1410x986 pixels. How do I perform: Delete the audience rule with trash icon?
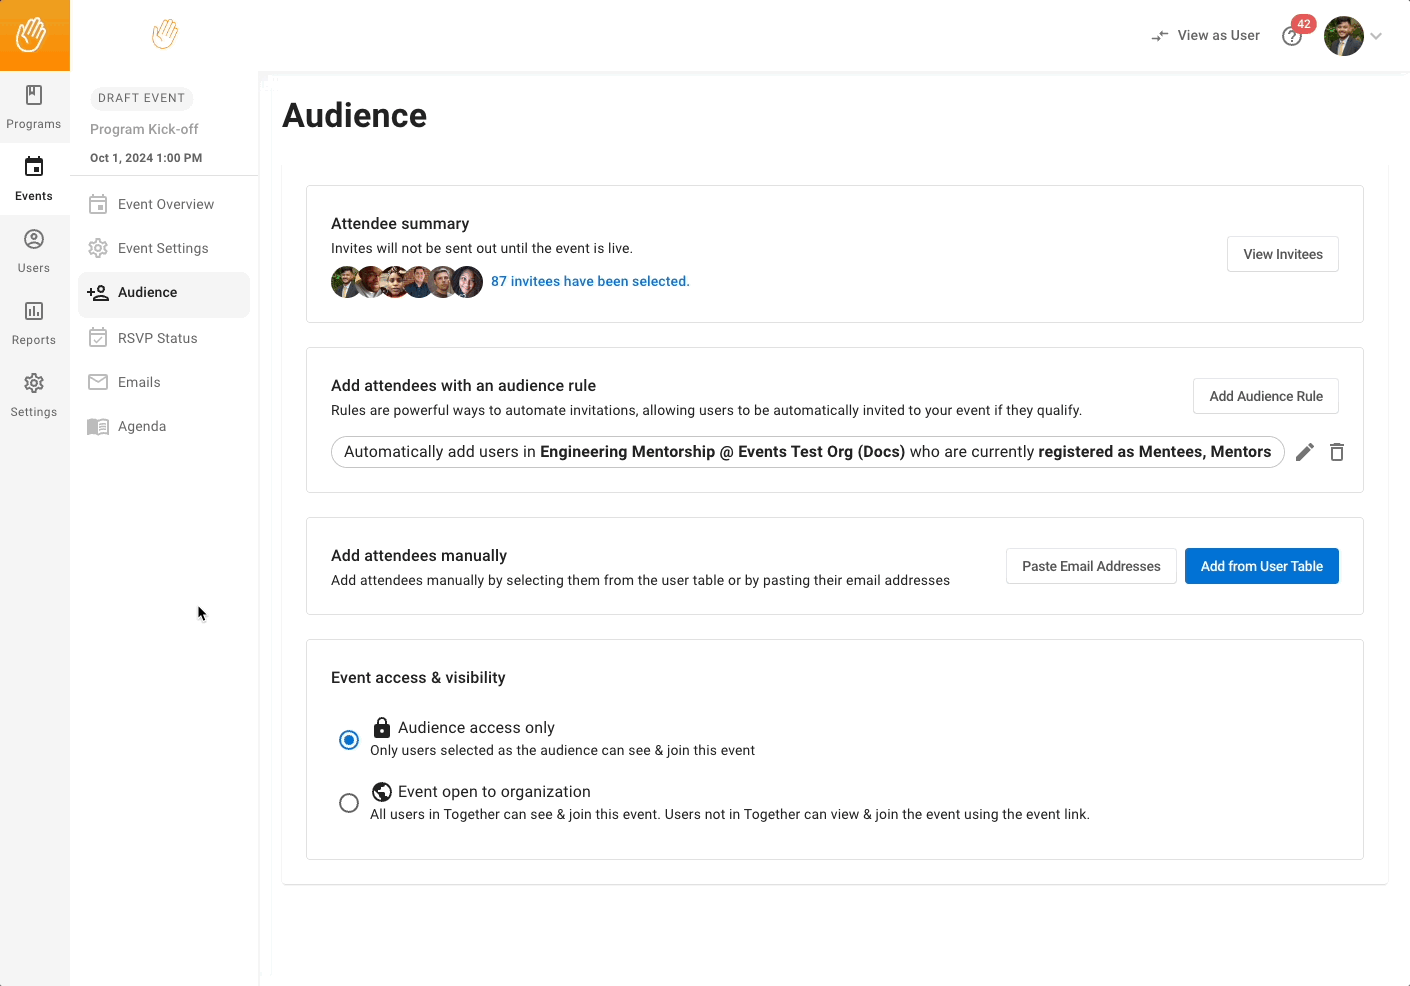(x=1337, y=452)
